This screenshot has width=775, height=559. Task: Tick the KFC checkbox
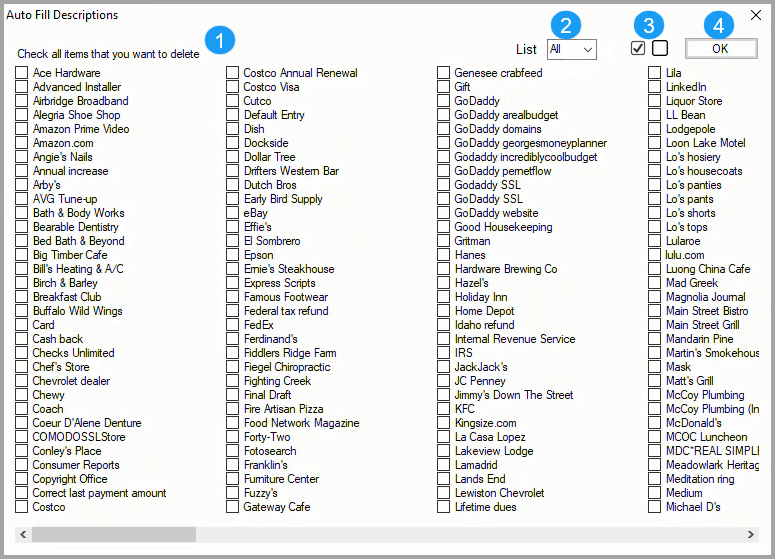pyautogui.click(x=443, y=409)
